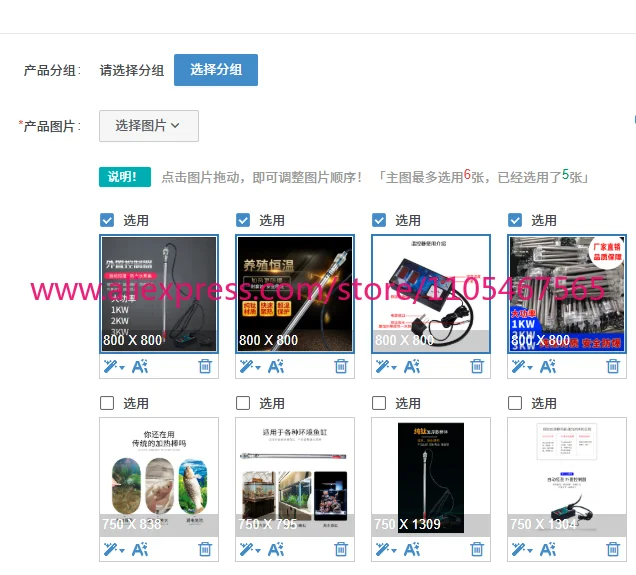The height and width of the screenshot is (575, 636).
Task: Click AI text icon under 养殖恒温 image
Action: [276, 367]
